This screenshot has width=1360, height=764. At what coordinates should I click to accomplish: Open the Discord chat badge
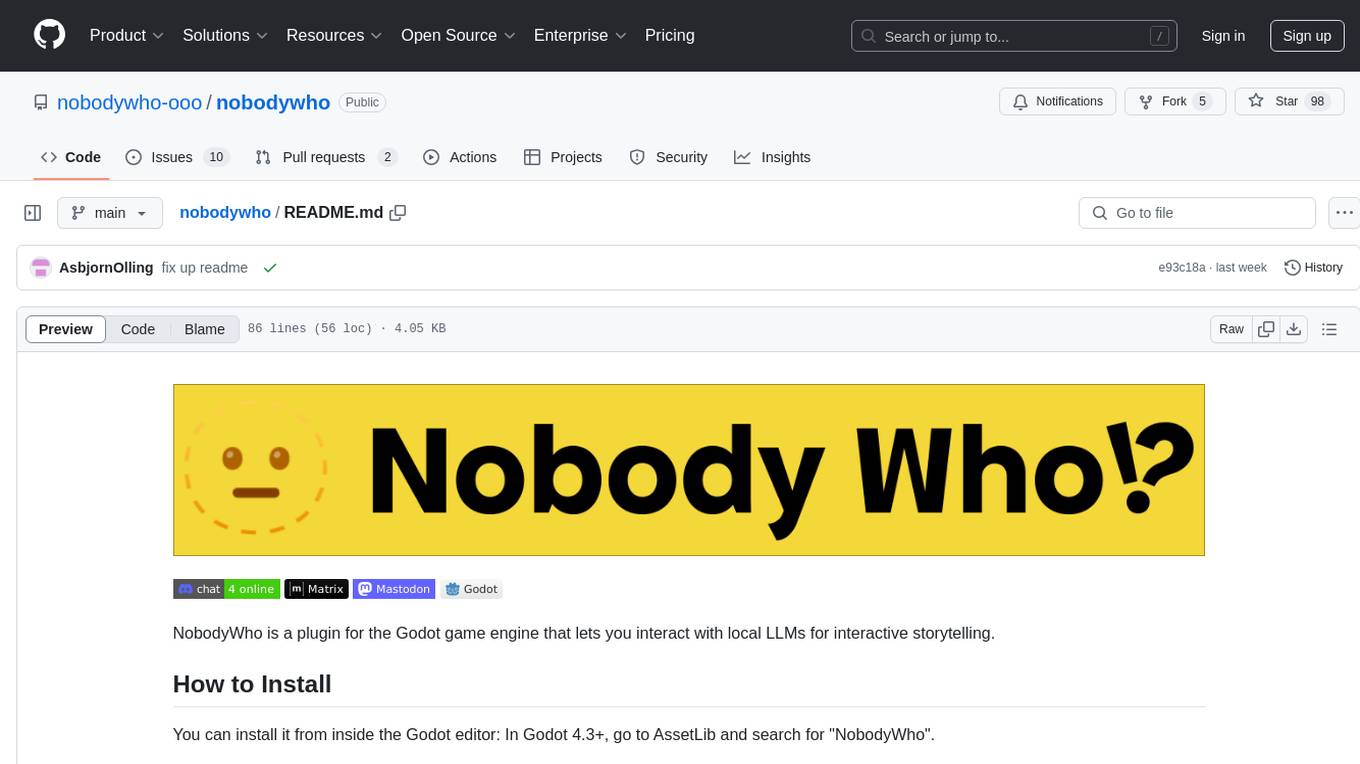(225, 589)
